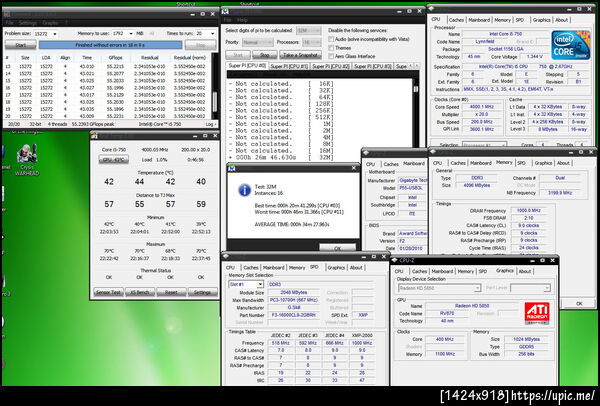Click the Log button in the LinX status bar
Screen dimensions: 600x406
pos(210,124)
